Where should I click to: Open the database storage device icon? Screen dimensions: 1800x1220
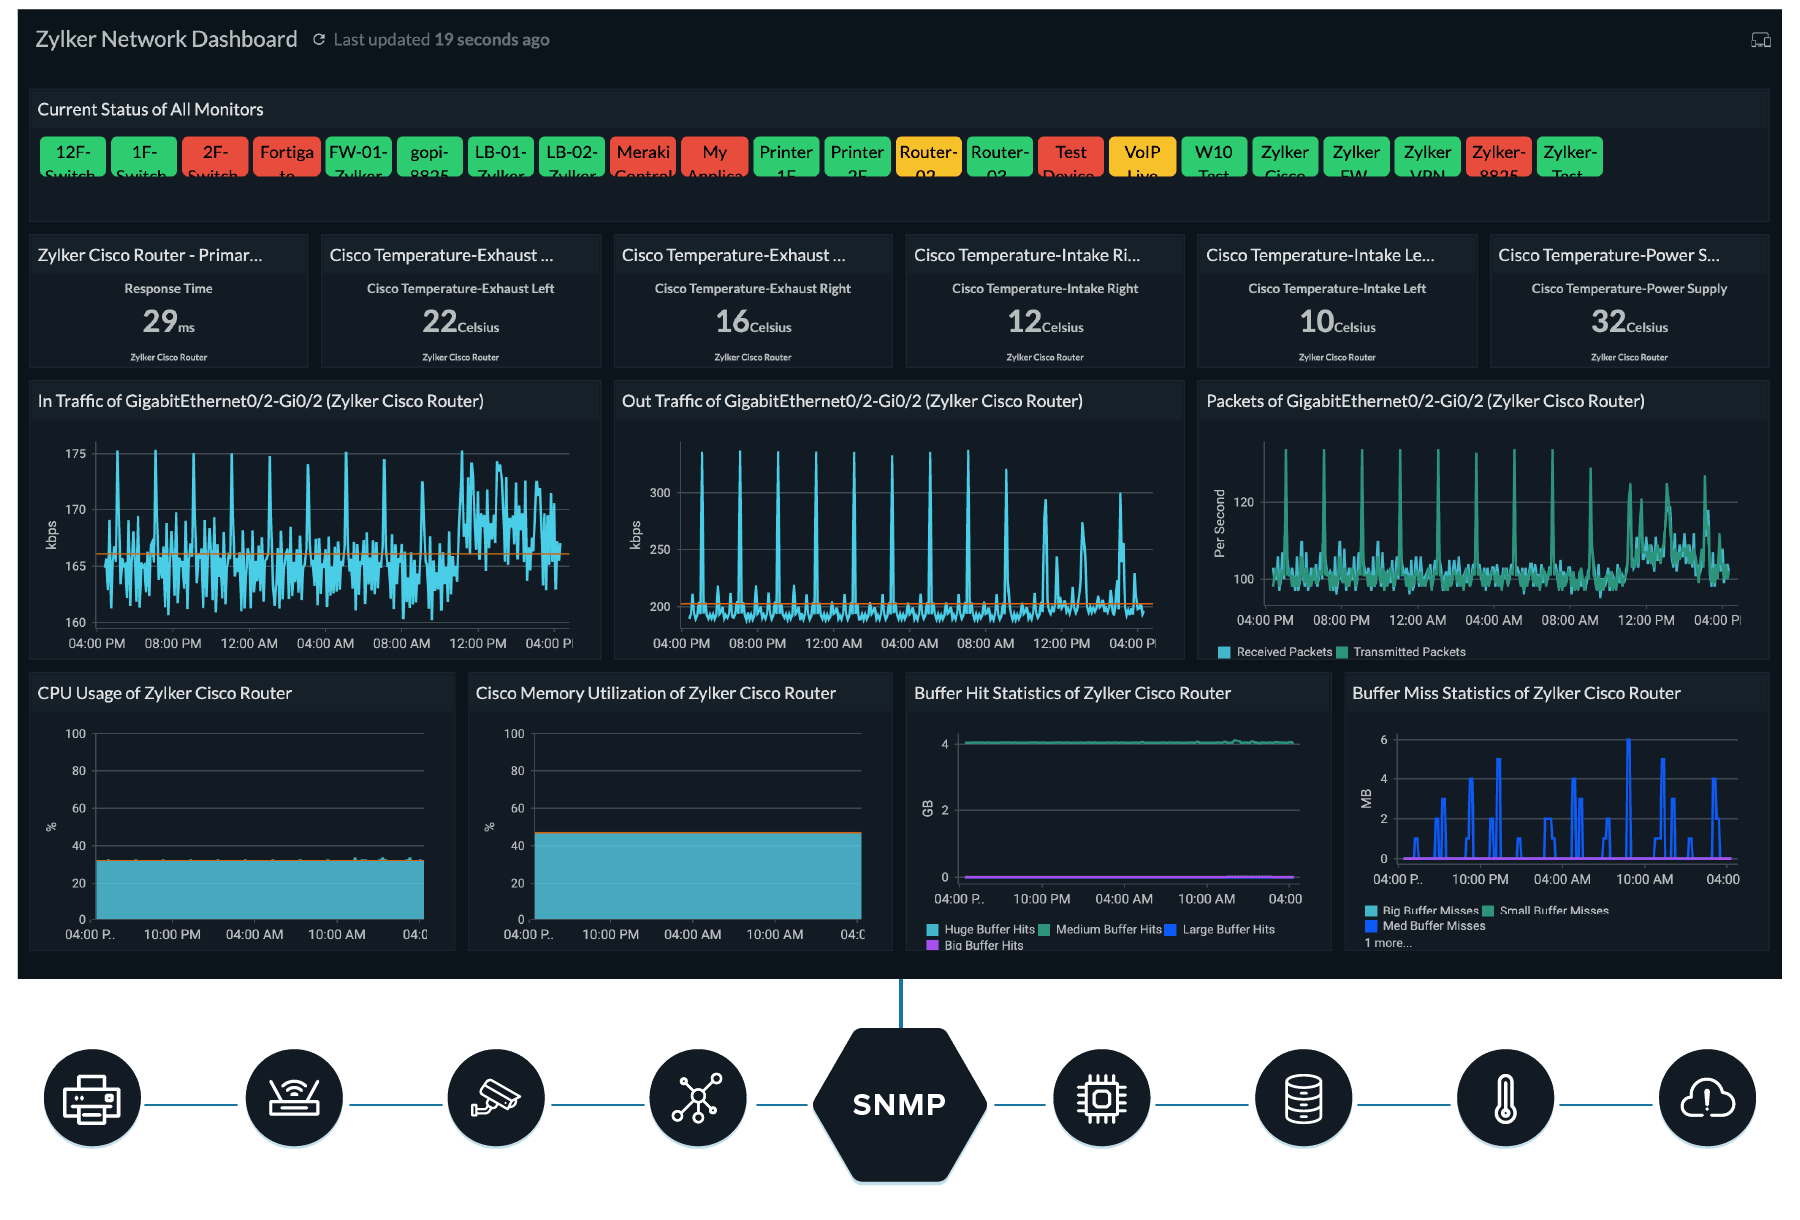1304,1097
